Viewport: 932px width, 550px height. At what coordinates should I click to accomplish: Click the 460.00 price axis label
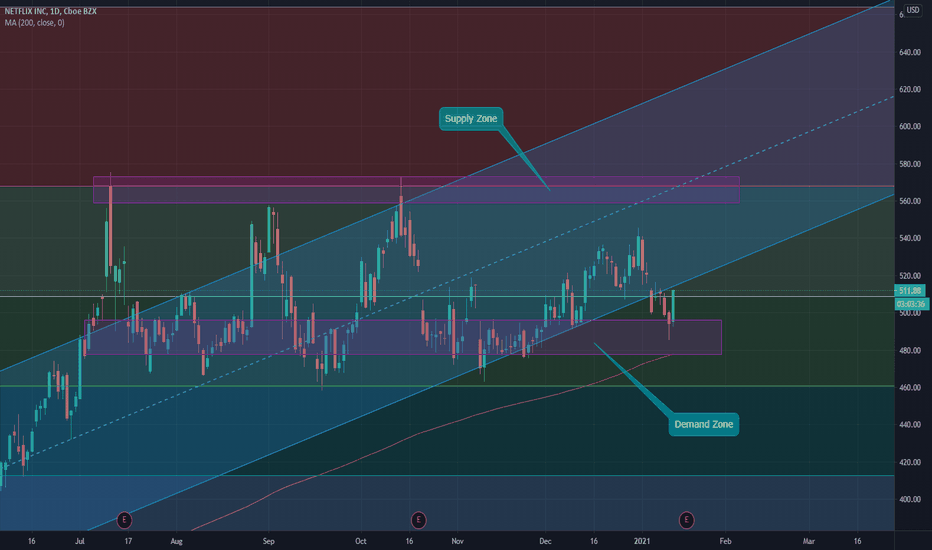(910, 388)
